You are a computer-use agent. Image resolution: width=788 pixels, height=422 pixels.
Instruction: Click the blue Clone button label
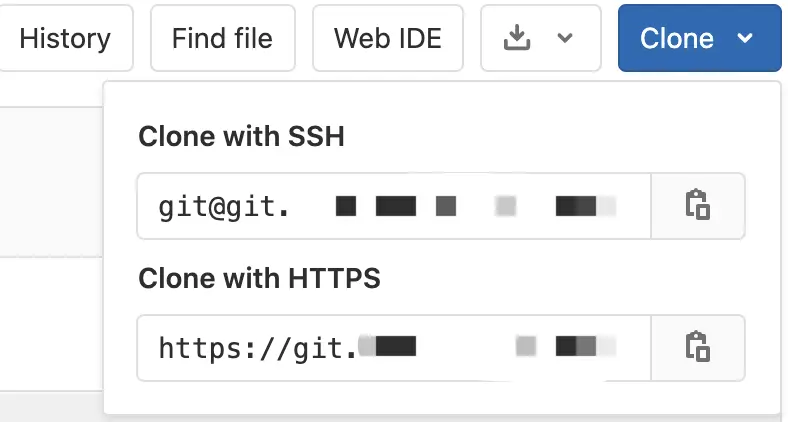tap(677, 38)
